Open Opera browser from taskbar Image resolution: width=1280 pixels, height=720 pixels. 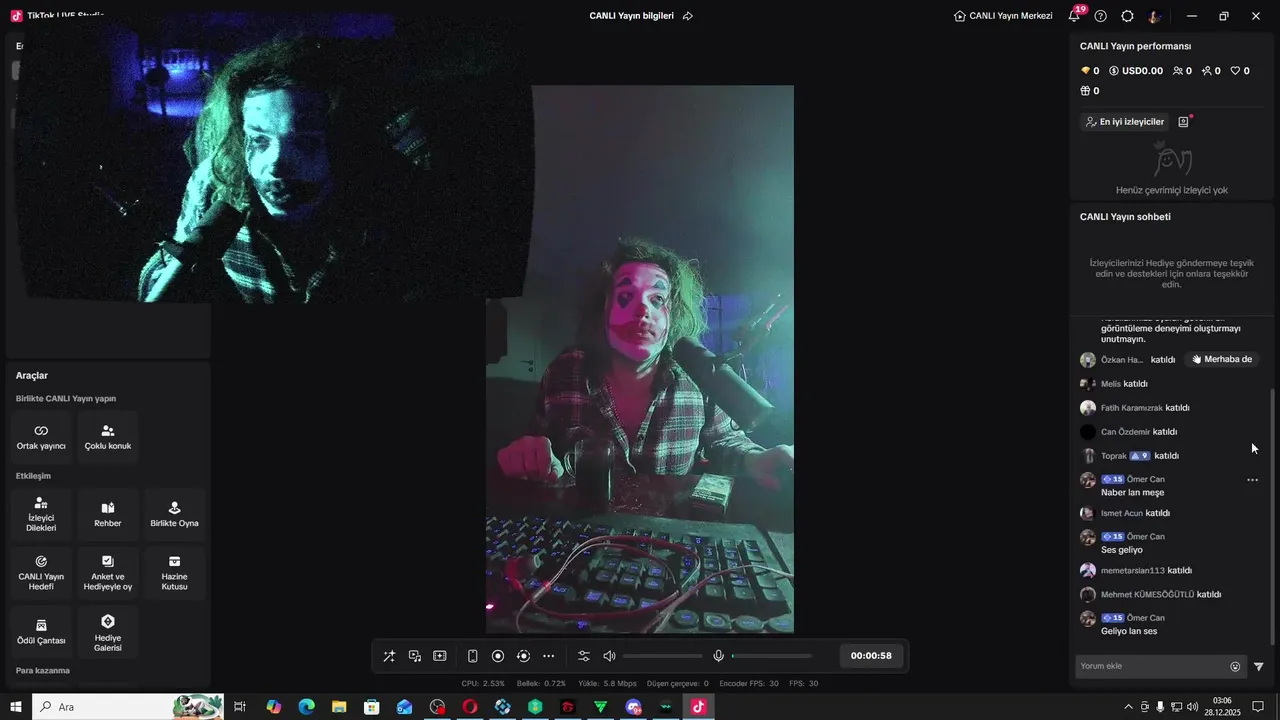tap(470, 707)
